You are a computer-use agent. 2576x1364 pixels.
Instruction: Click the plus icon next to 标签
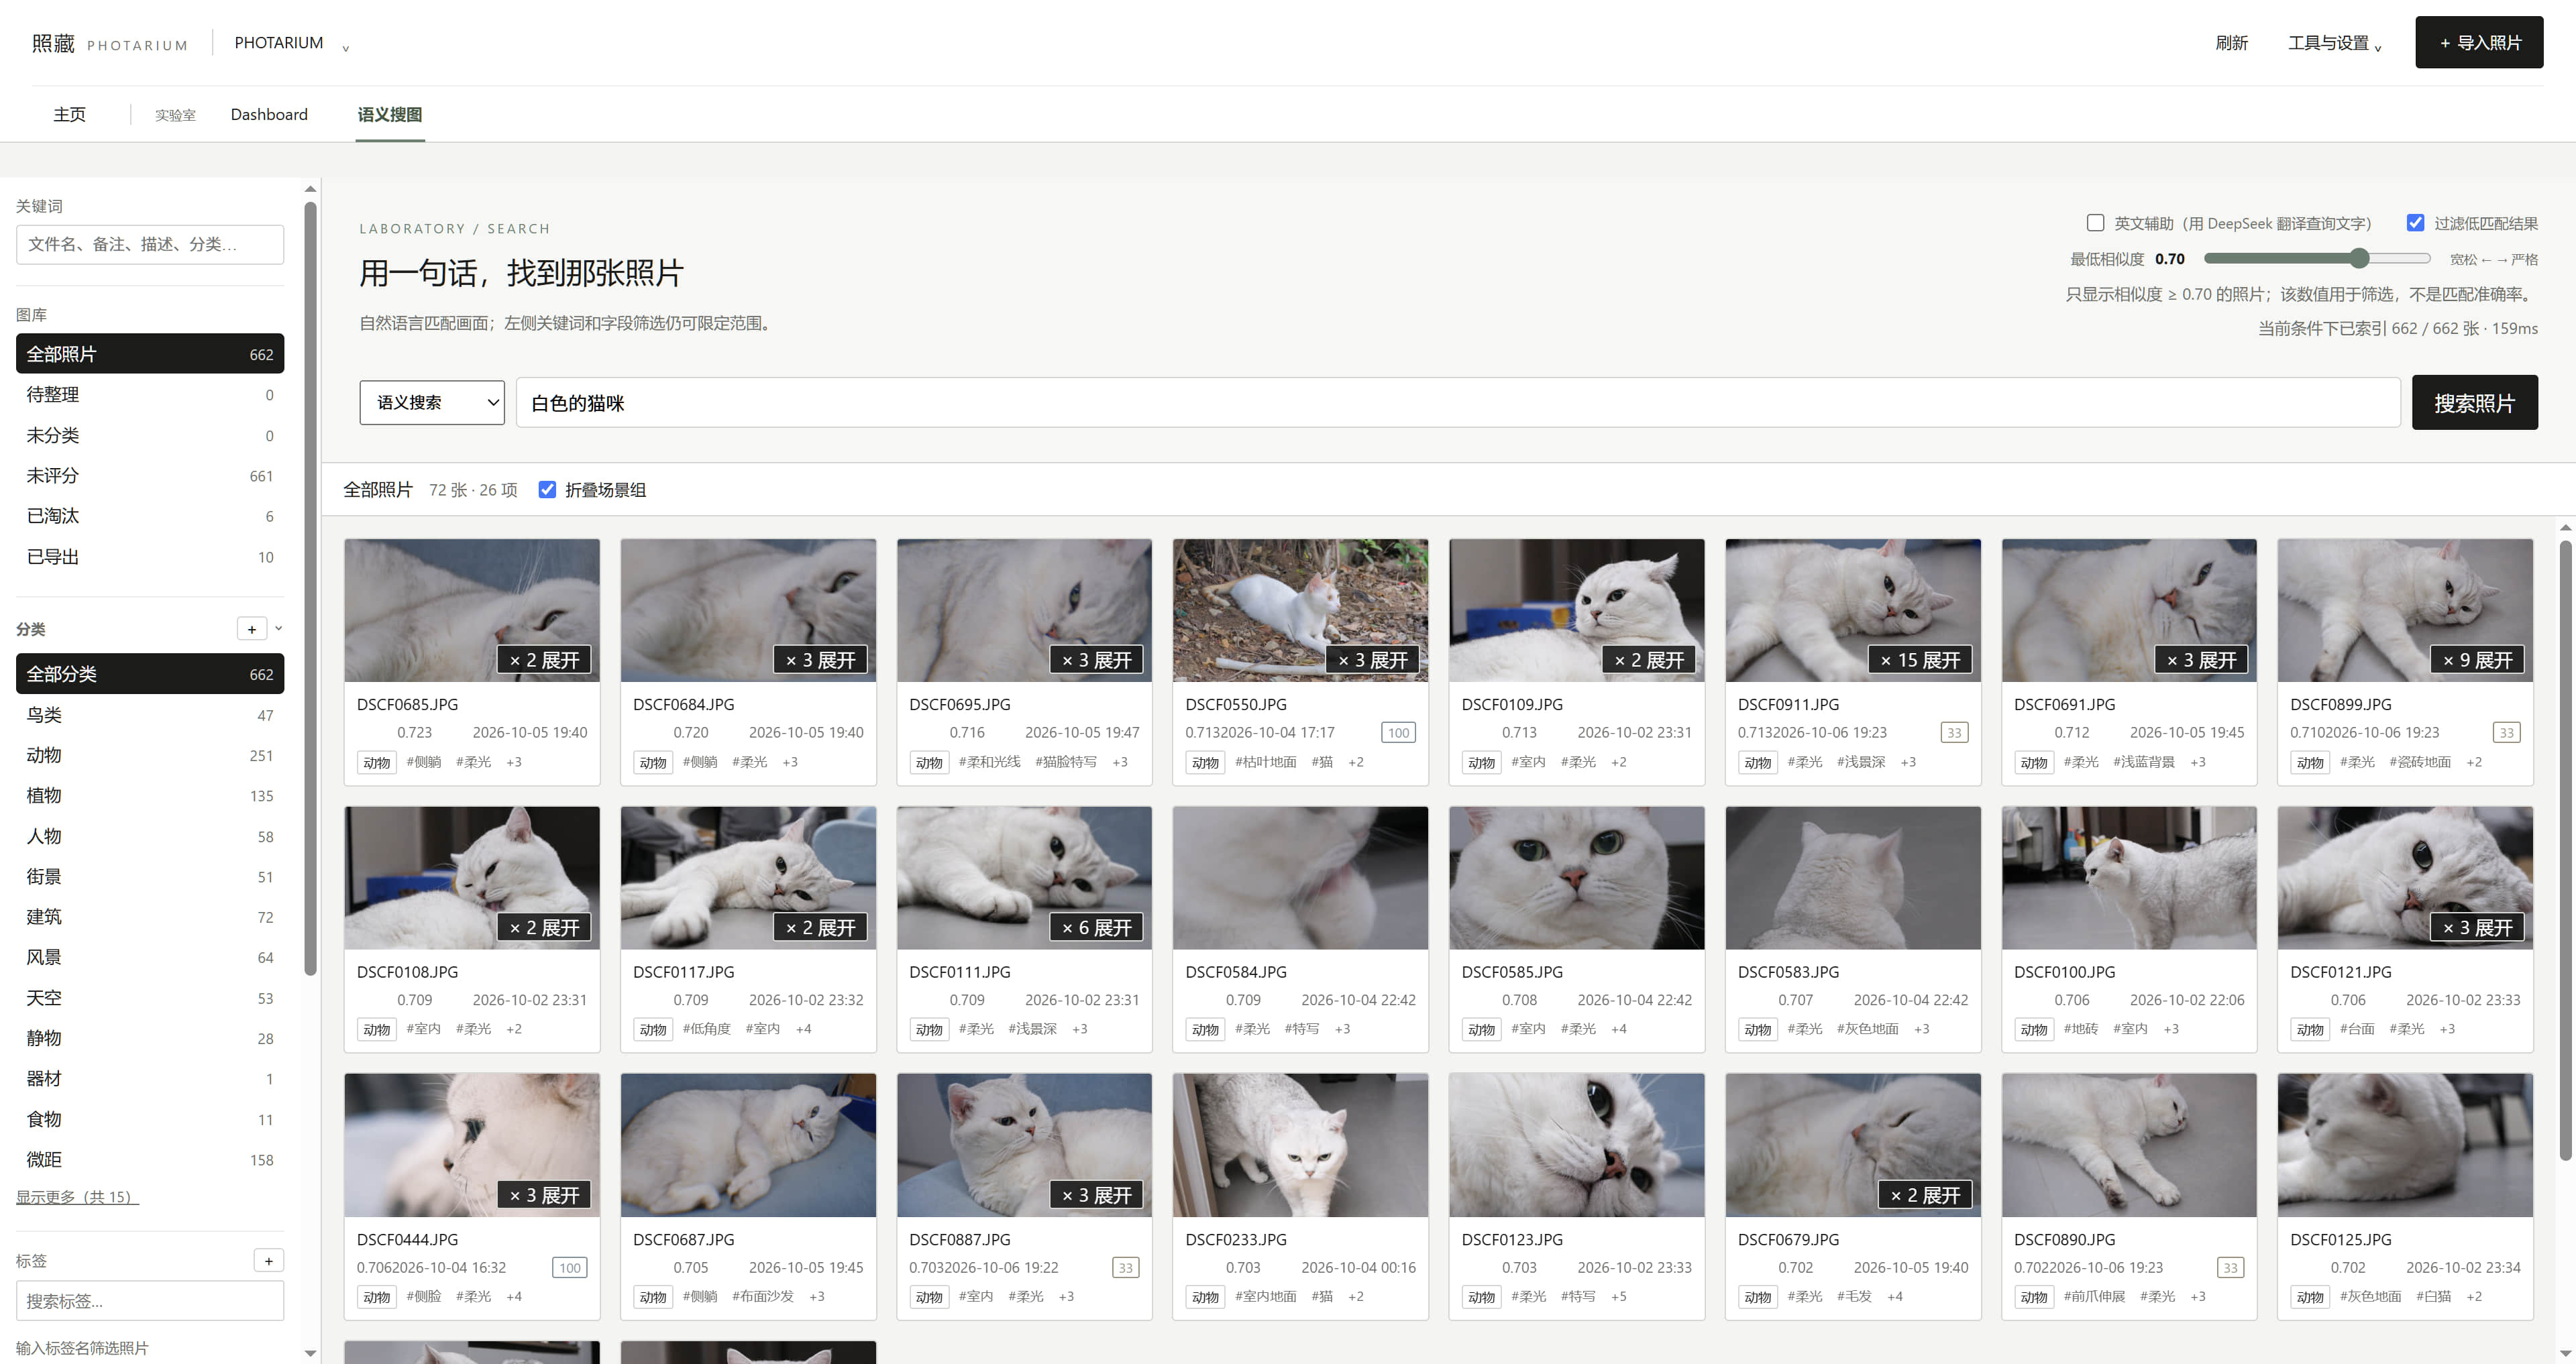tap(268, 1261)
